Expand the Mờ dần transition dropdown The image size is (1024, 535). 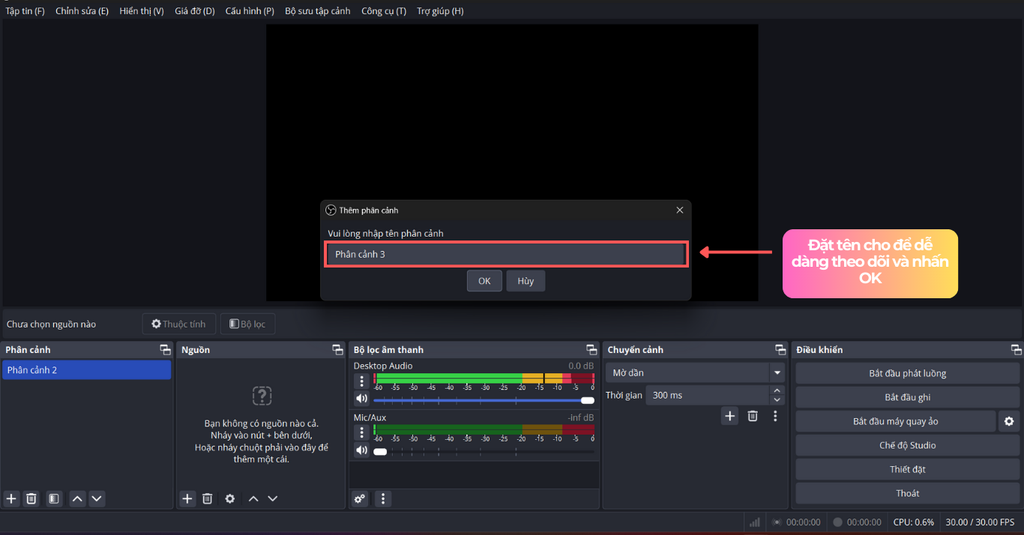[x=777, y=373]
